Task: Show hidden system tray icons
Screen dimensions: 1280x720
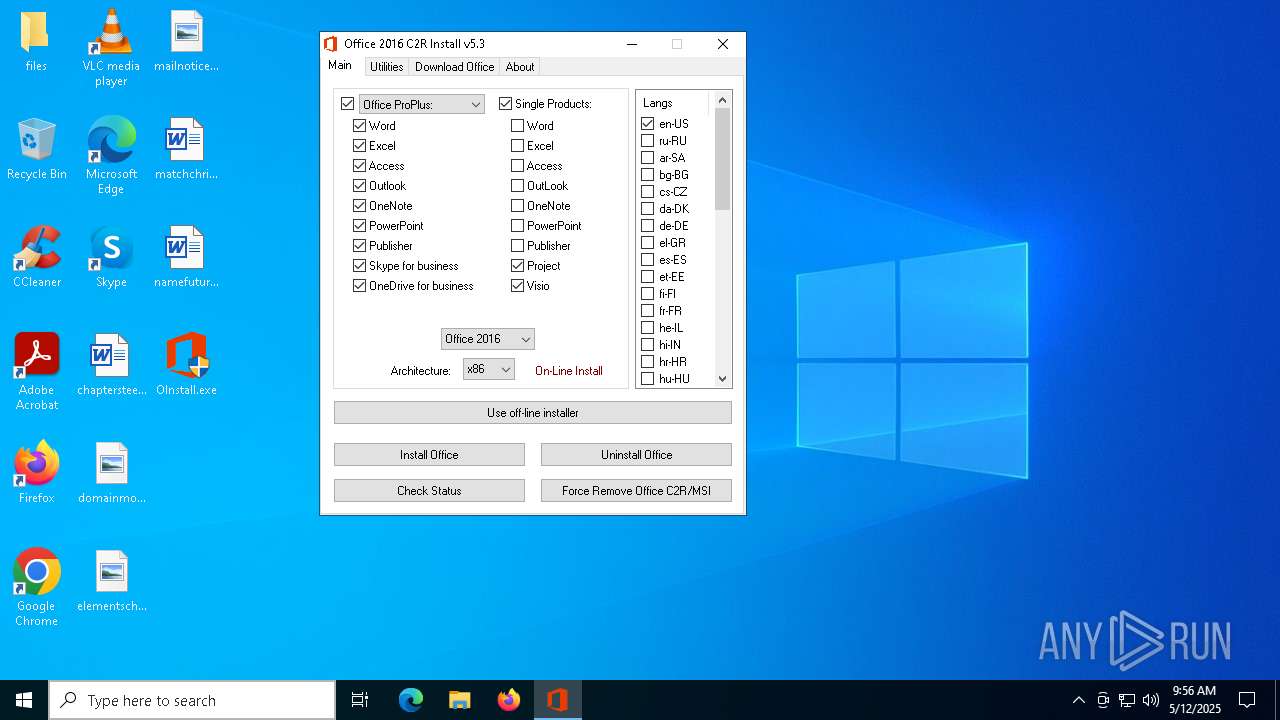Action: tap(1078, 700)
